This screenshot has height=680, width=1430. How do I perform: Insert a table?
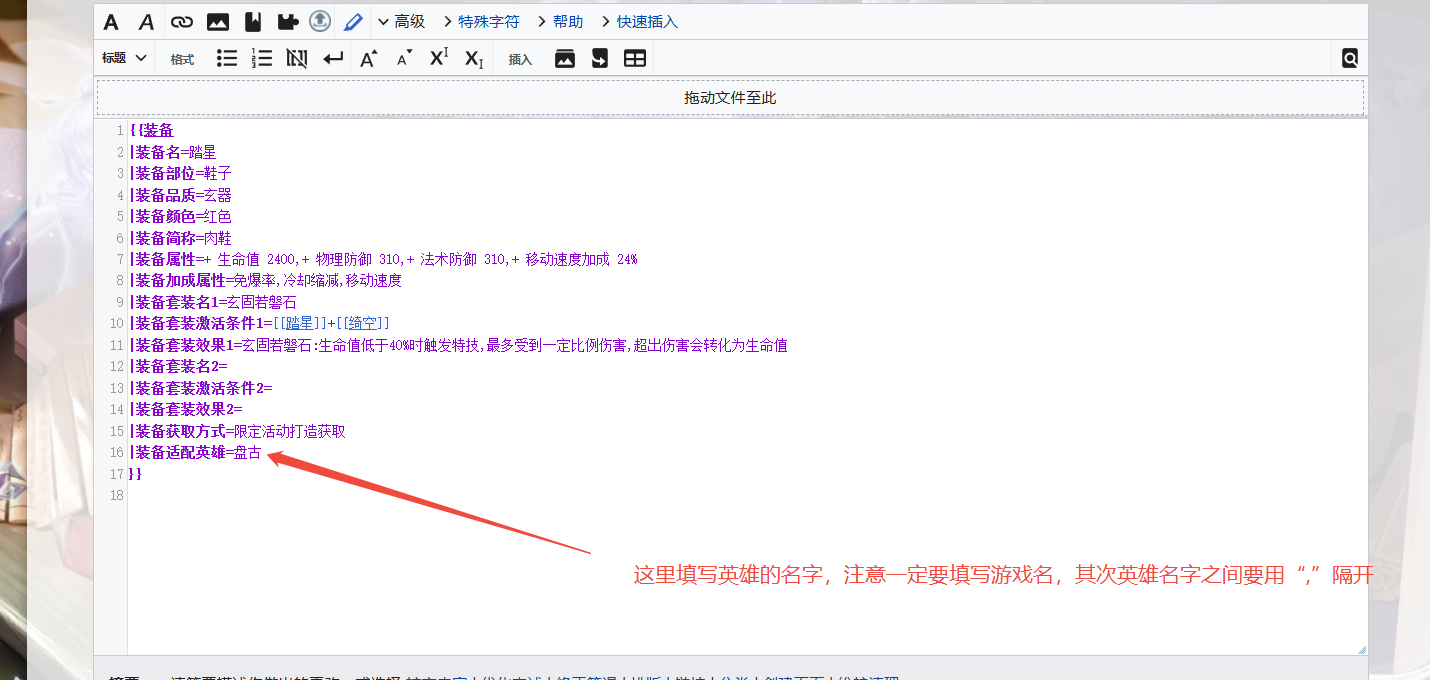[635, 58]
